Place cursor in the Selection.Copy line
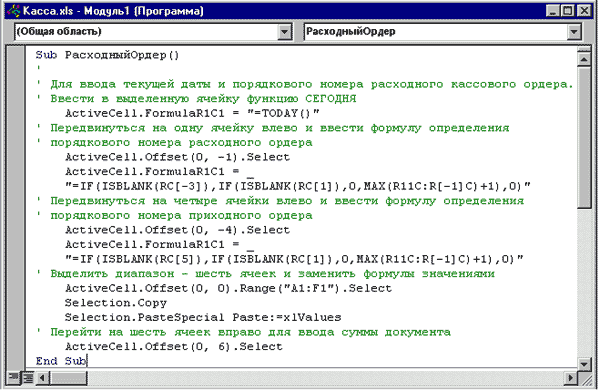Screen dimensions: 600x391 click(116, 303)
